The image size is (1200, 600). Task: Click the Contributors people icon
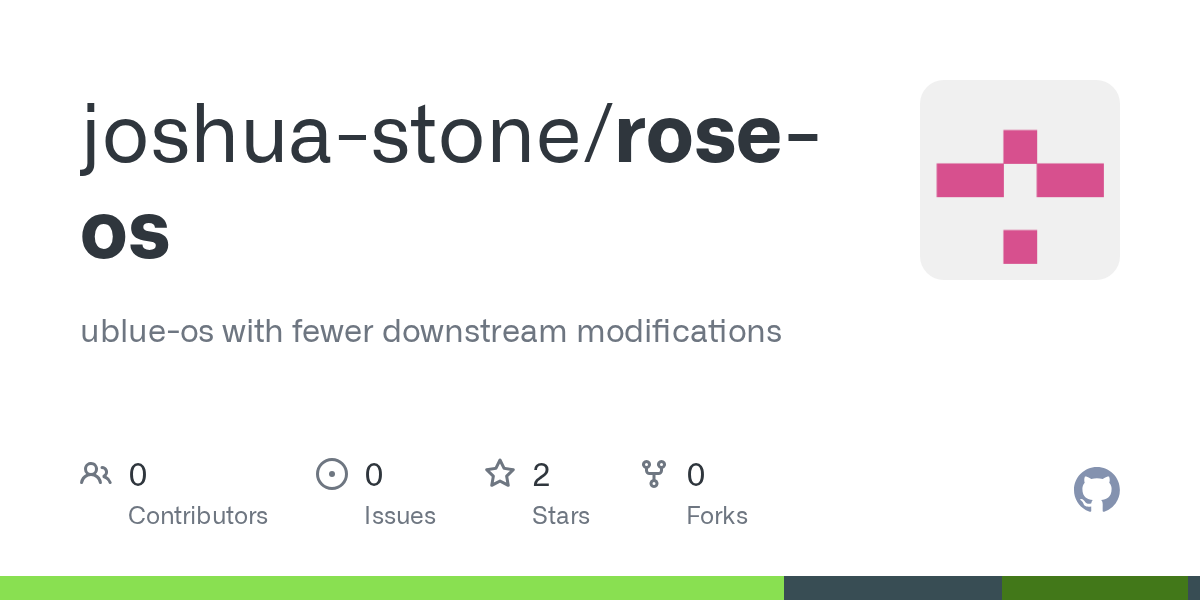pyautogui.click(x=96, y=473)
